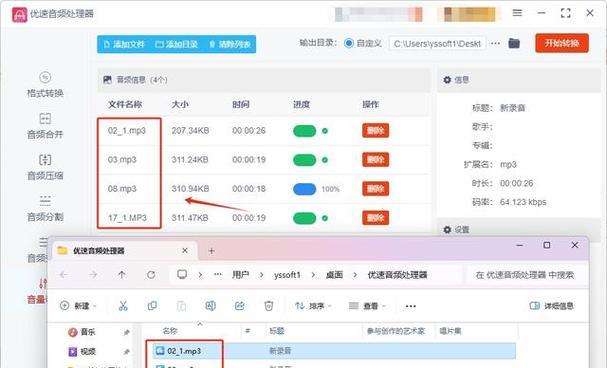The width and height of the screenshot is (607, 368).
Task: Delete the 02_1.mp3 row with 删除
Action: tap(376, 130)
